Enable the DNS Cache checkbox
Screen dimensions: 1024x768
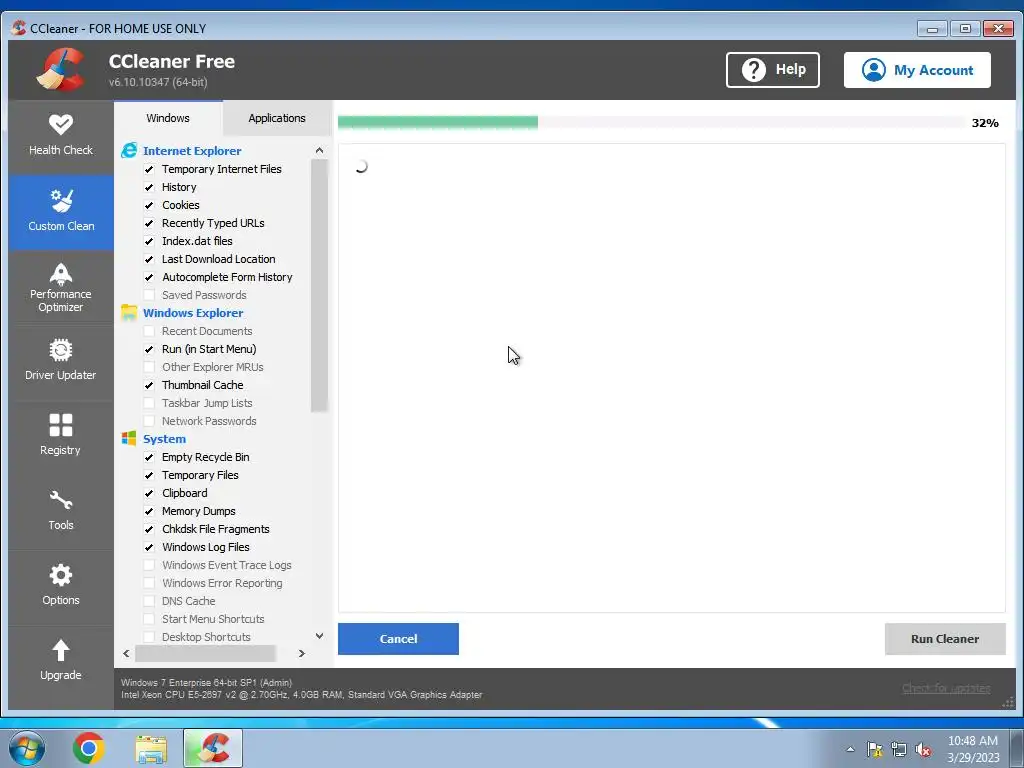(149, 601)
